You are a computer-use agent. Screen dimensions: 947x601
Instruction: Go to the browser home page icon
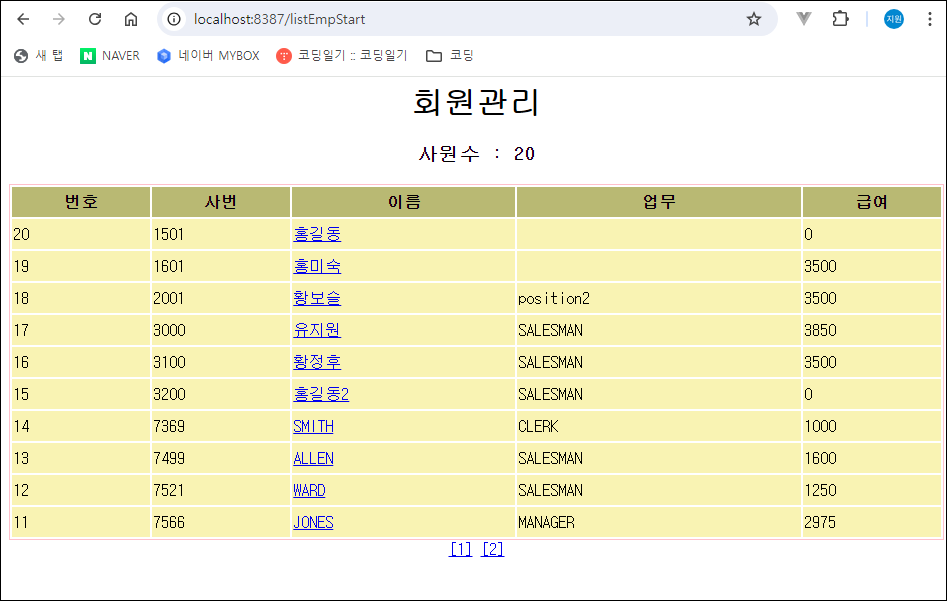pyautogui.click(x=130, y=19)
